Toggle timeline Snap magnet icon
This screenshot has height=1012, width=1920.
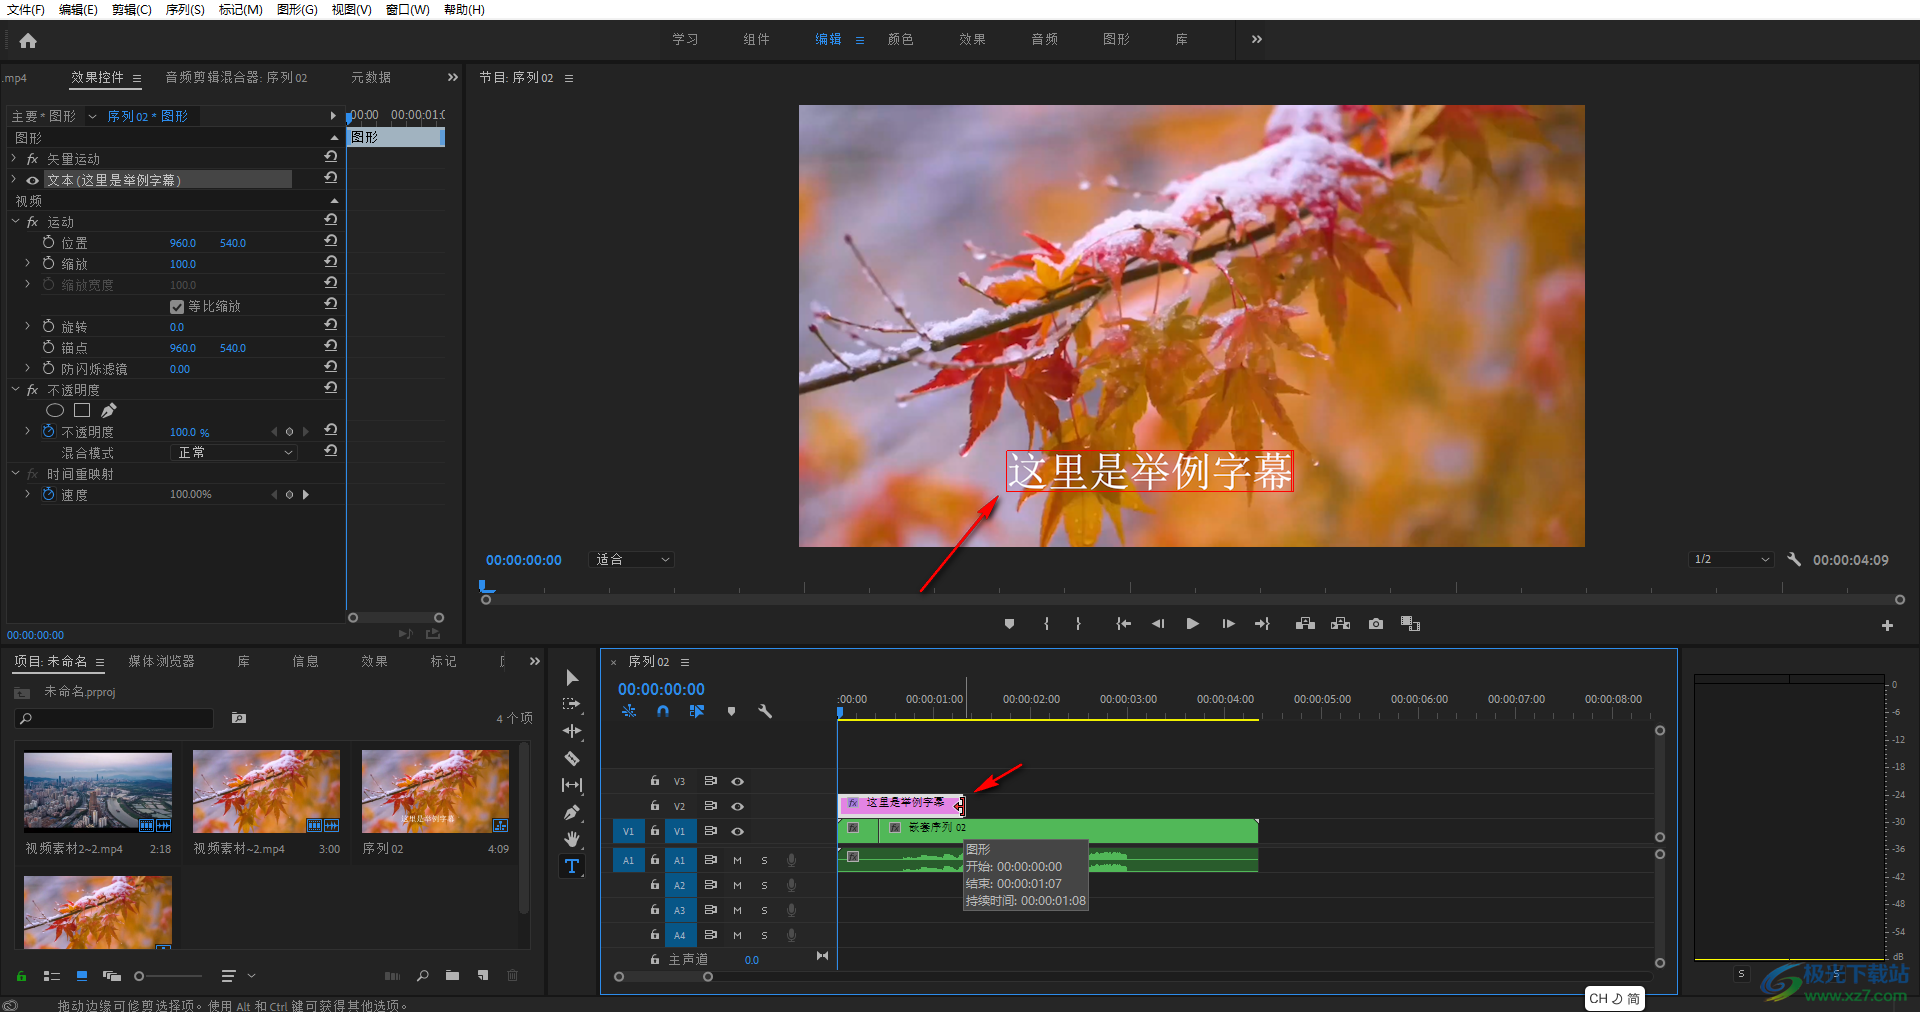[663, 711]
